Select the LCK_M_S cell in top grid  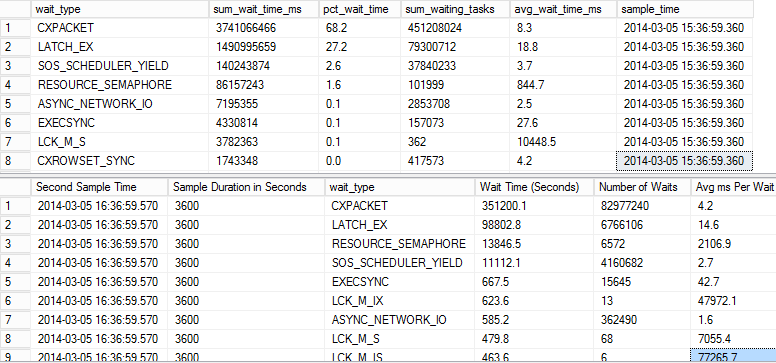coord(120,142)
